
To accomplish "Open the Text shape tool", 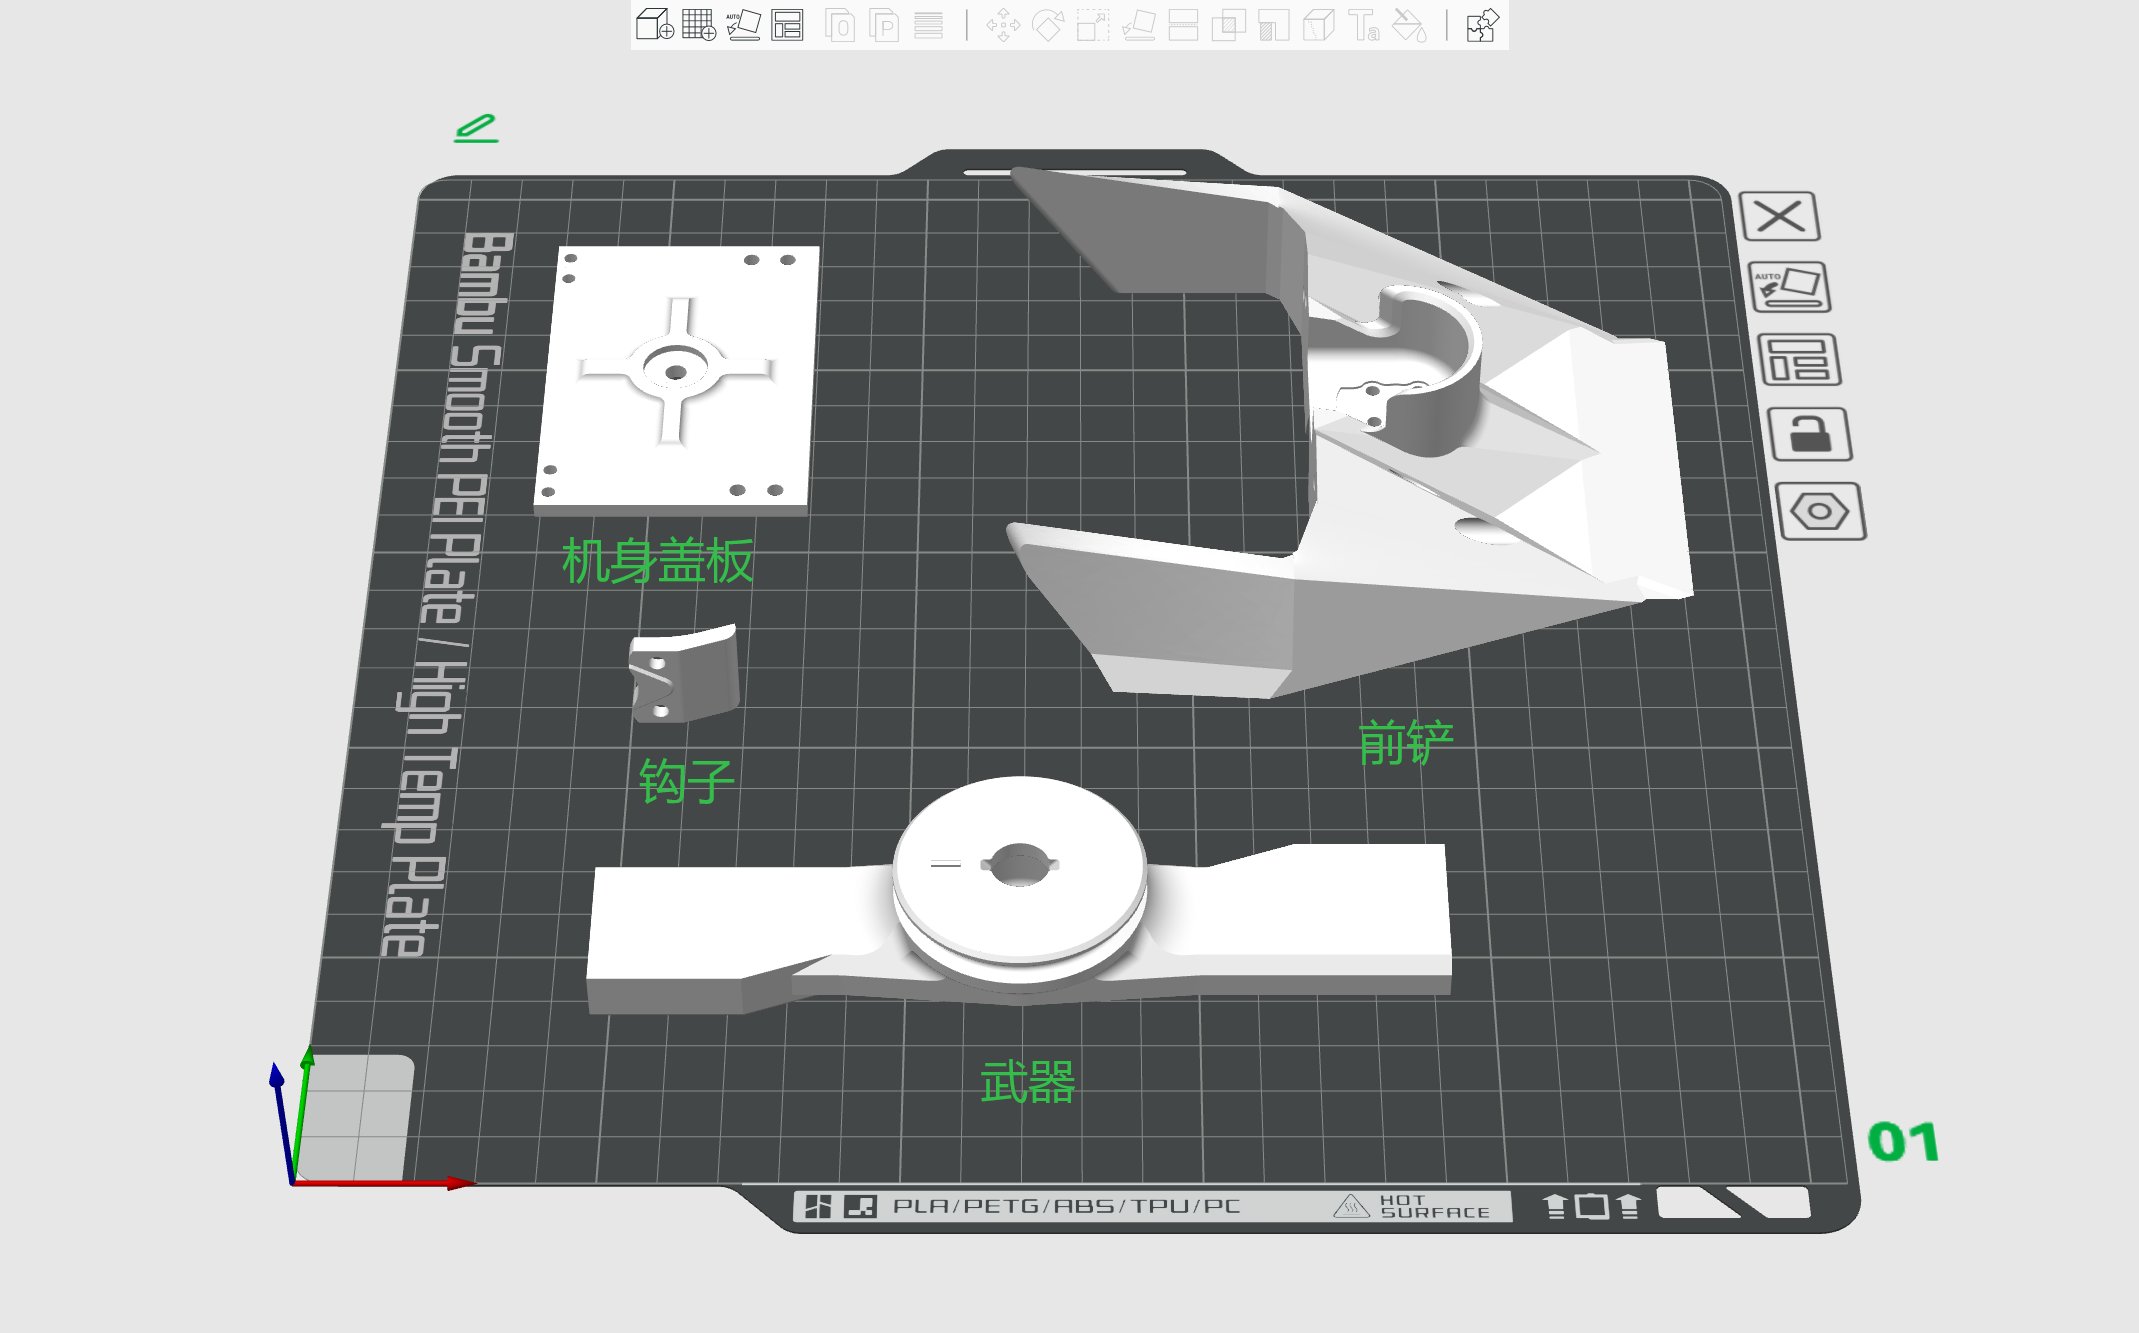I will pos(1364,25).
